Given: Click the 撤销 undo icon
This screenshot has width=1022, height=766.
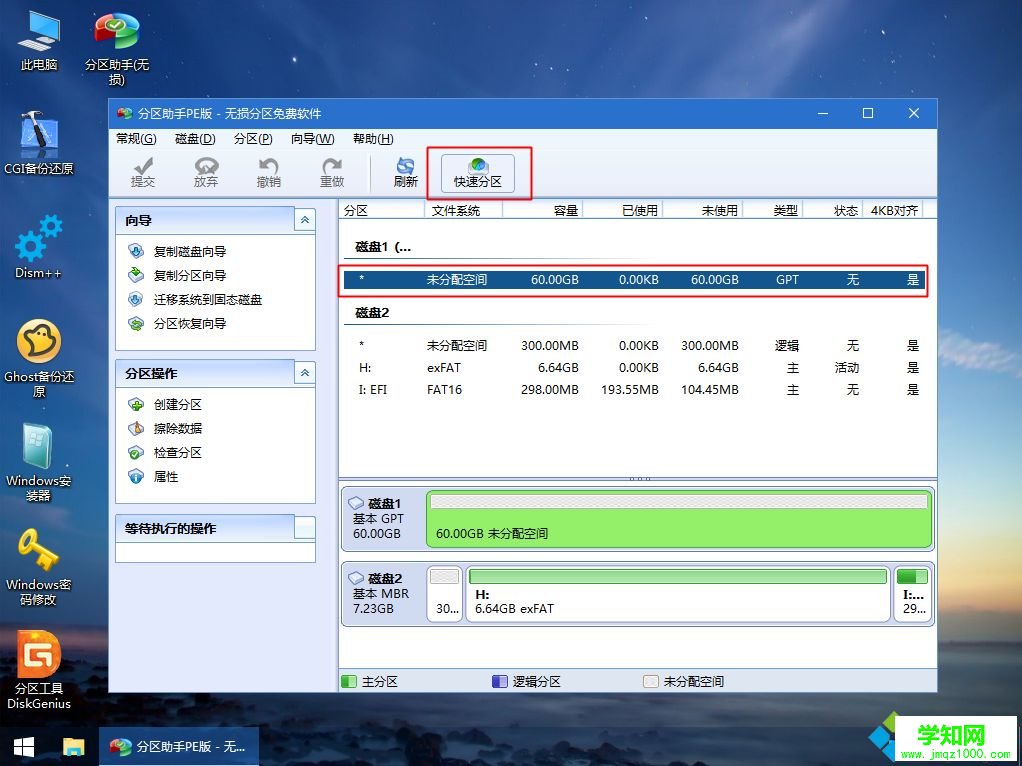Looking at the screenshot, I should (x=269, y=172).
